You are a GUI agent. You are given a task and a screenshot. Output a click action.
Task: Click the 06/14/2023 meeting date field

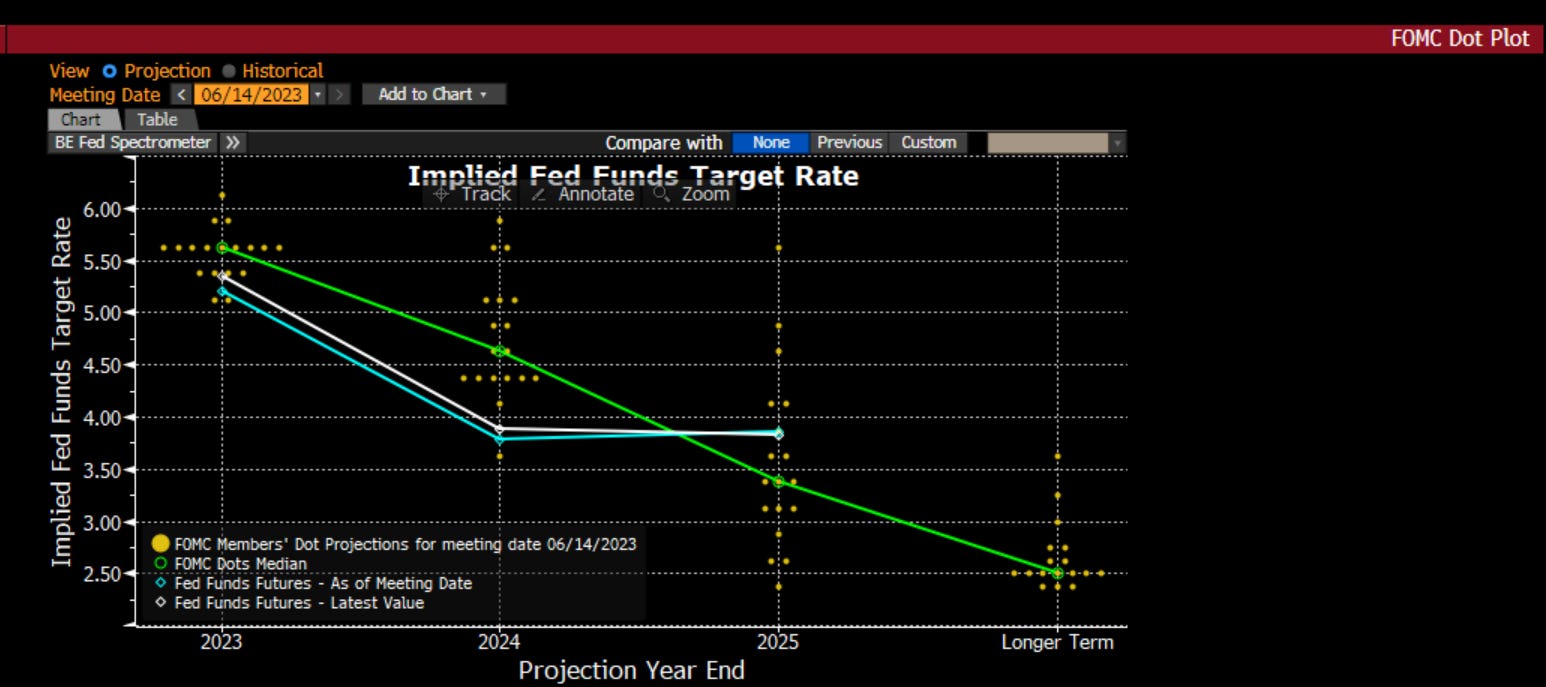(x=251, y=95)
